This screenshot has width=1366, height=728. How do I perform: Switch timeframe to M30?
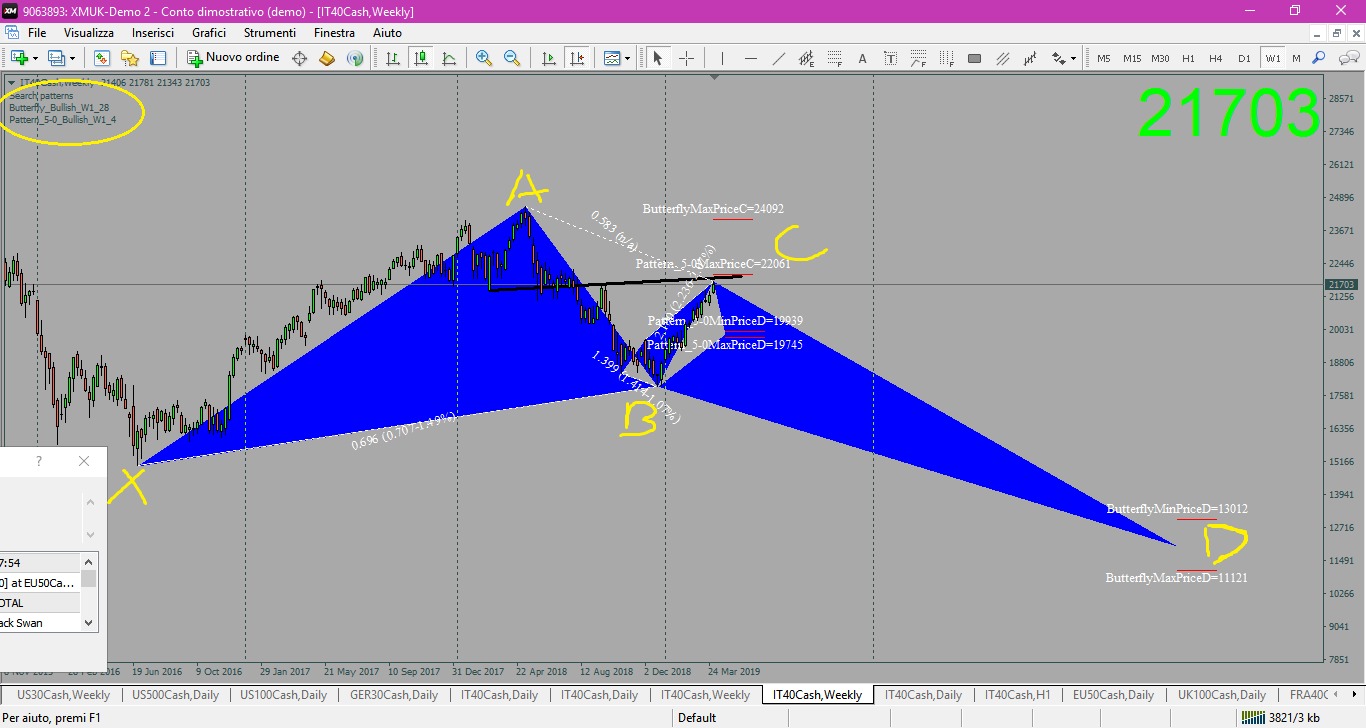pyautogui.click(x=1160, y=58)
